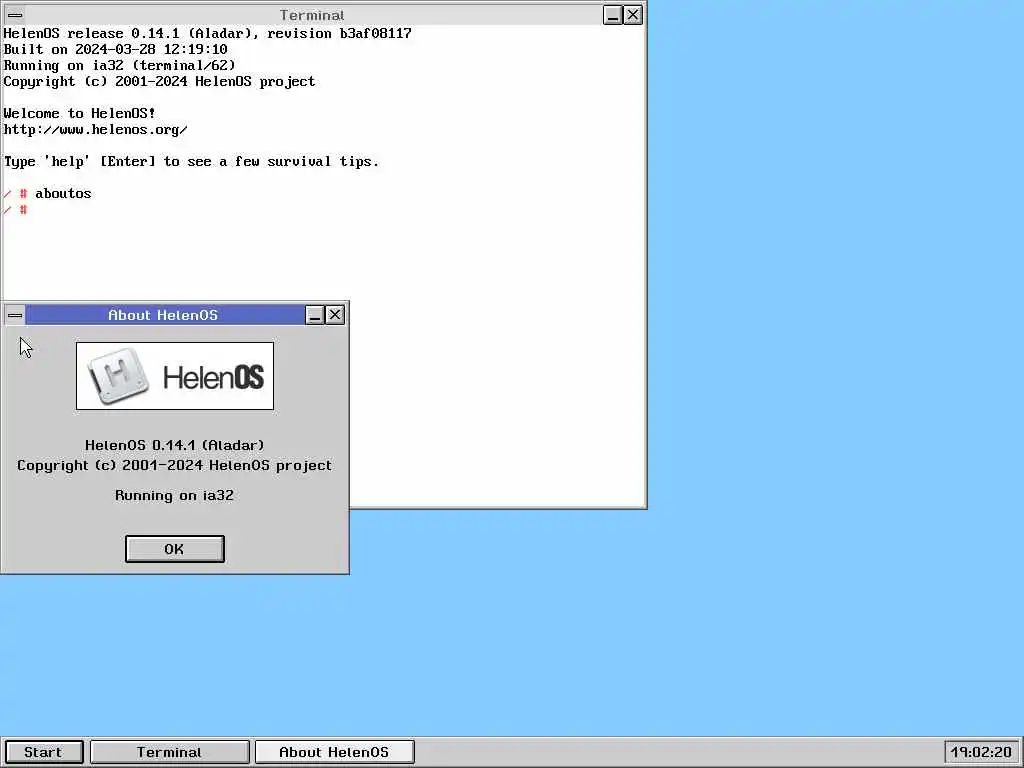Screen dimensions: 1024x768
Task: Select About HelenOS taskbar button
Action: point(334,752)
